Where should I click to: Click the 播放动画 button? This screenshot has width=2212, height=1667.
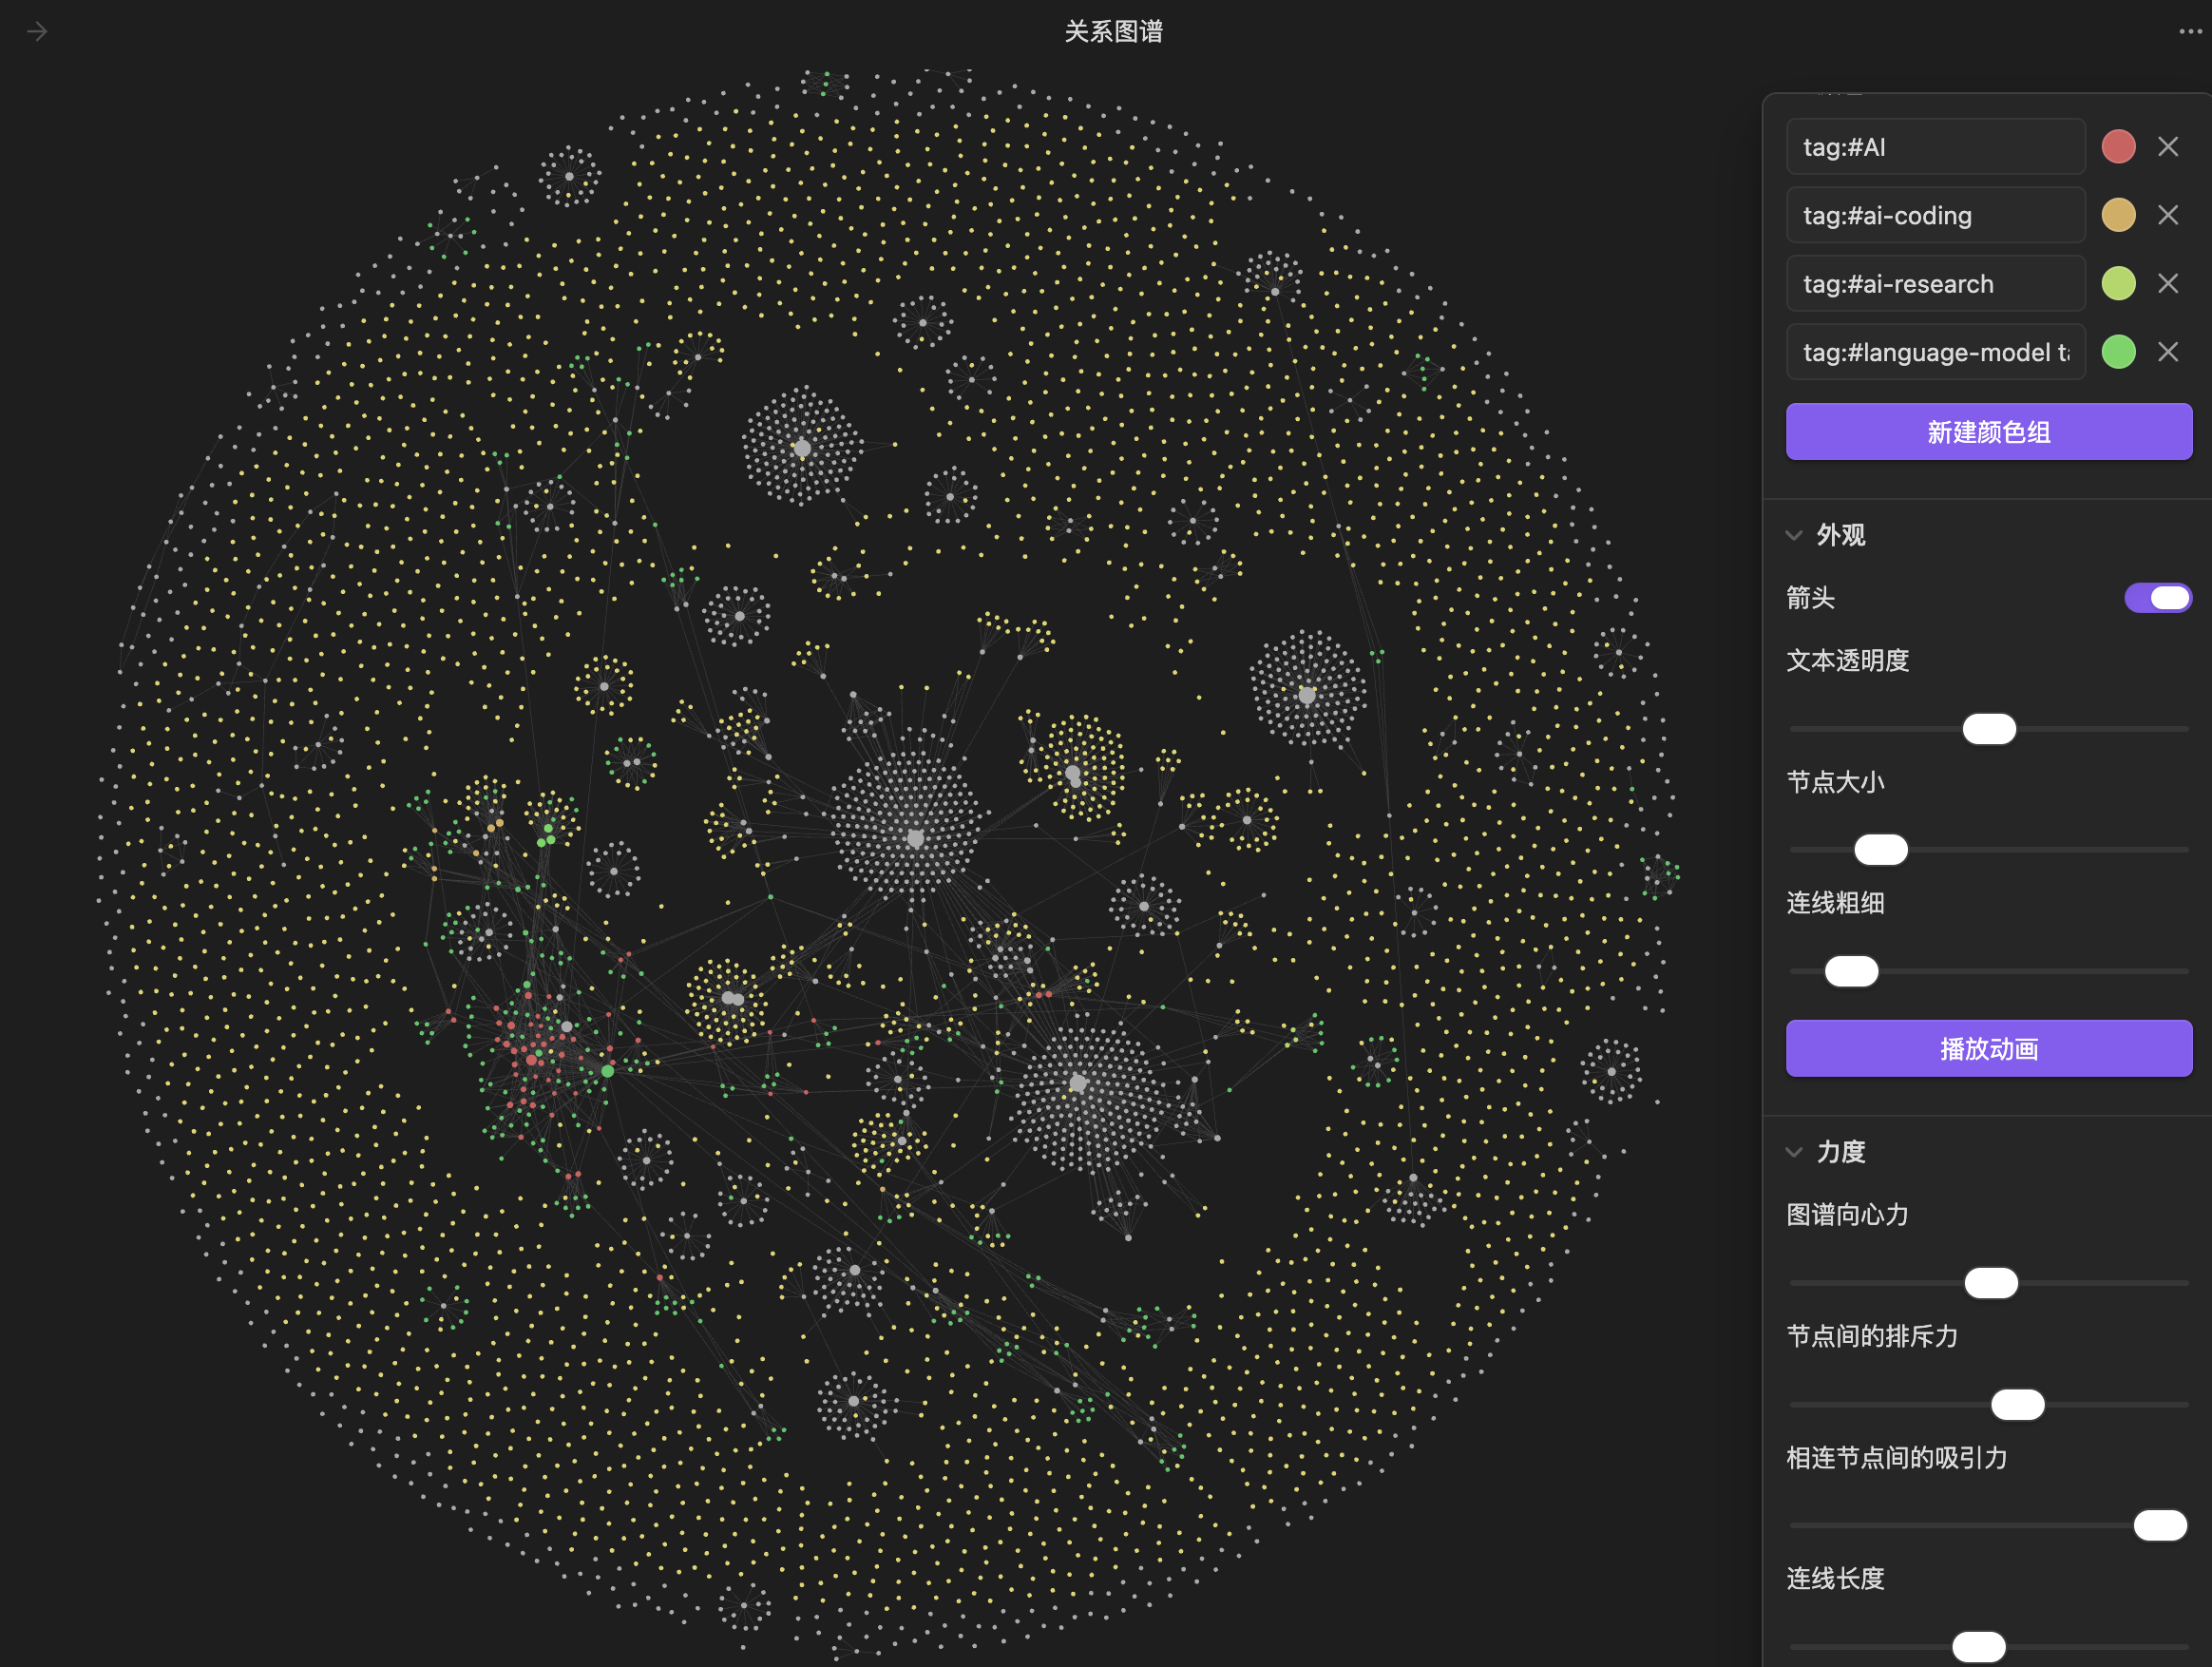pos(1988,1049)
